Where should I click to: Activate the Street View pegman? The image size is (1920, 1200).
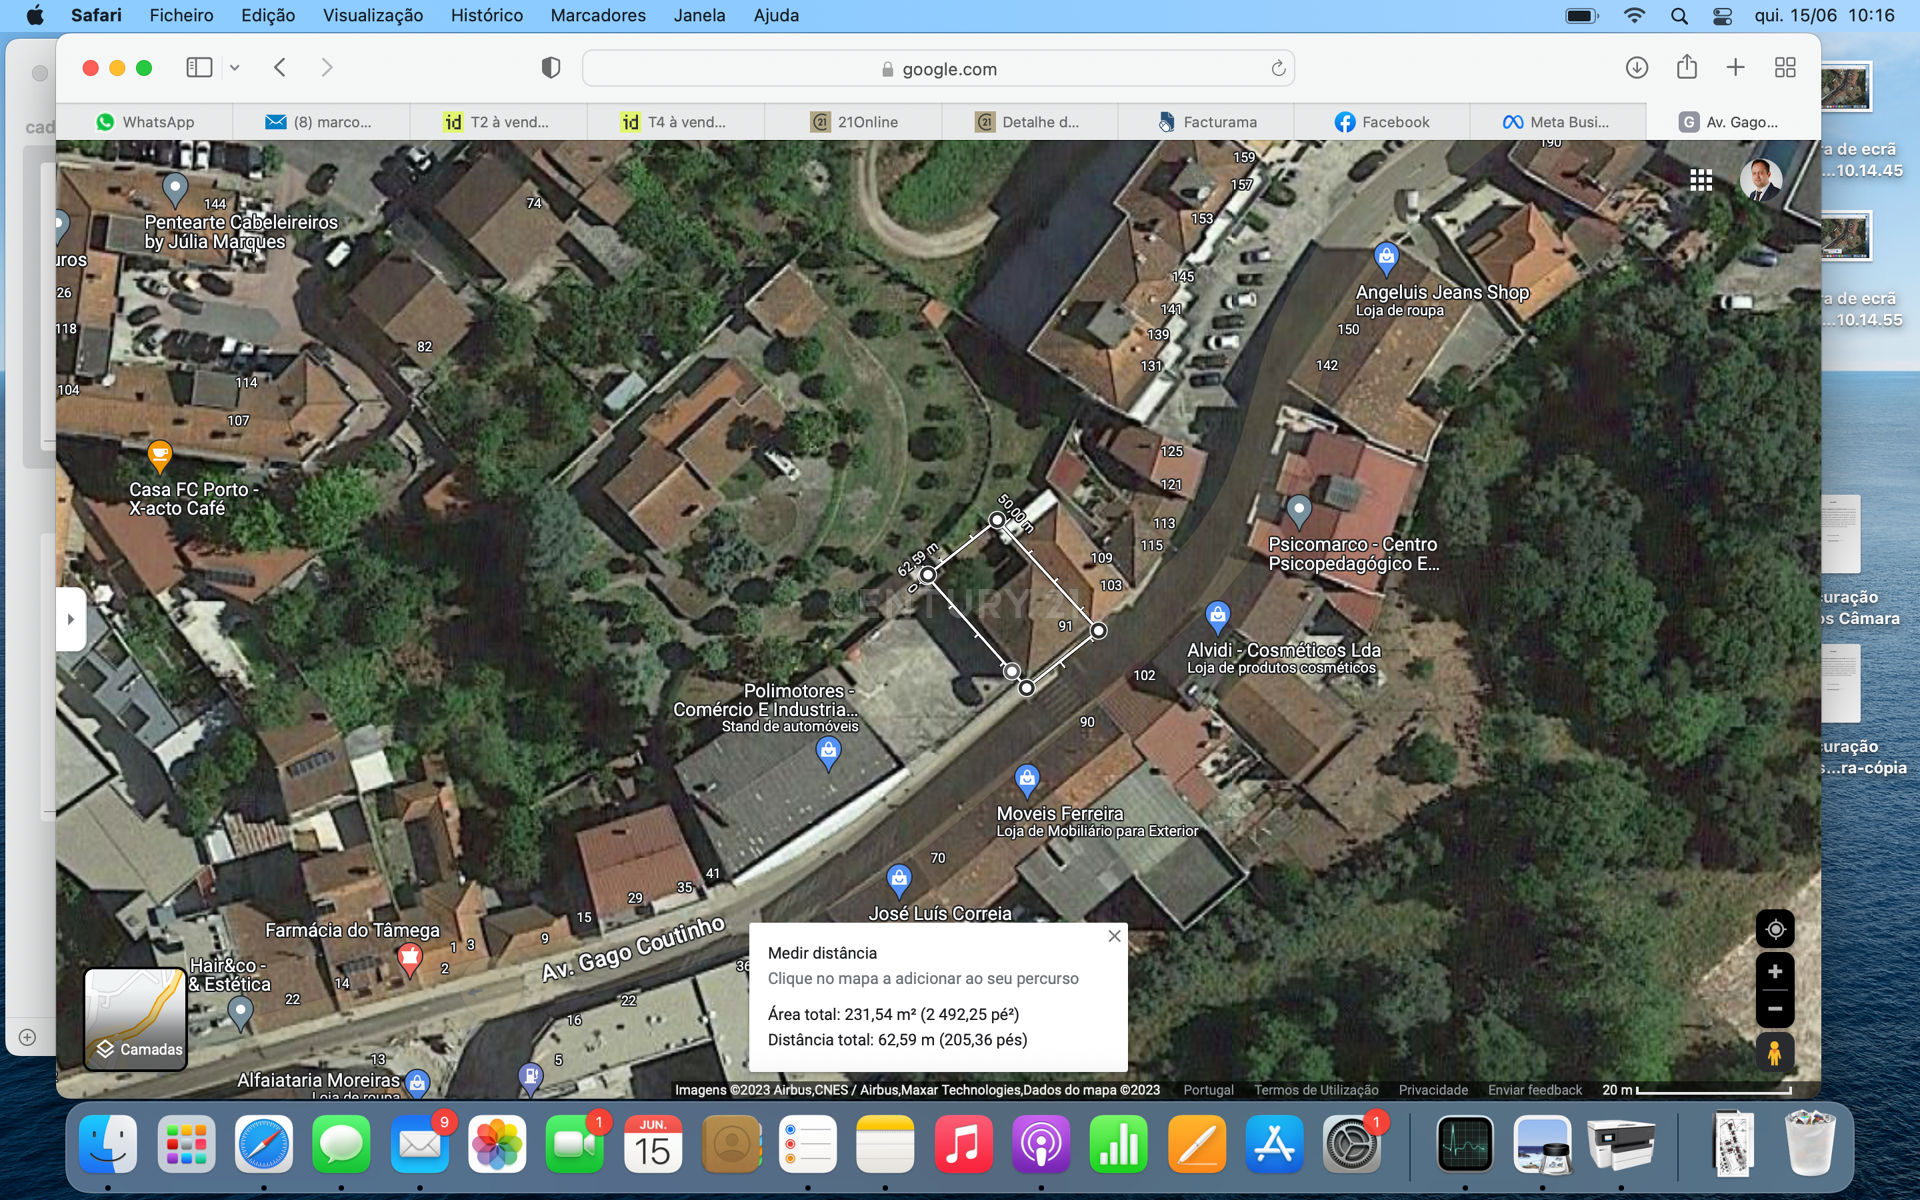(x=1775, y=1052)
